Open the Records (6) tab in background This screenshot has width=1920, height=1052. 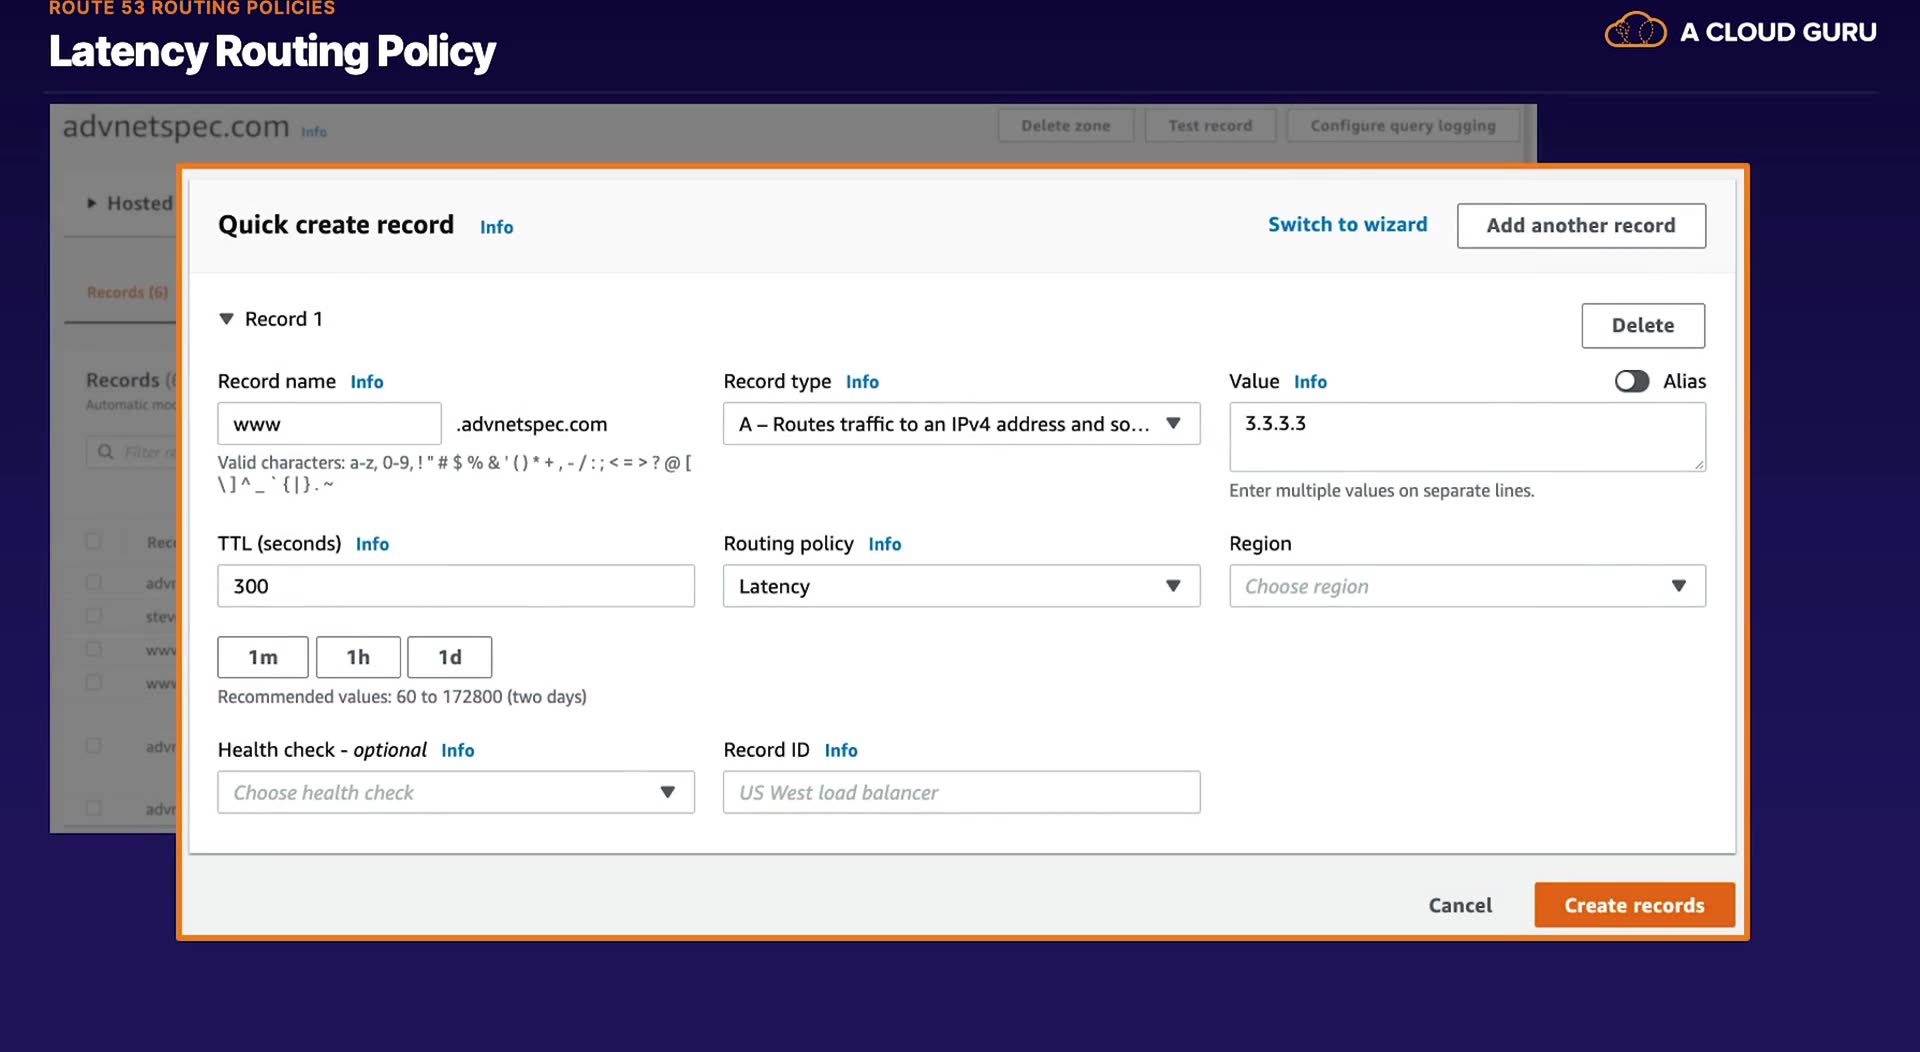coord(127,292)
